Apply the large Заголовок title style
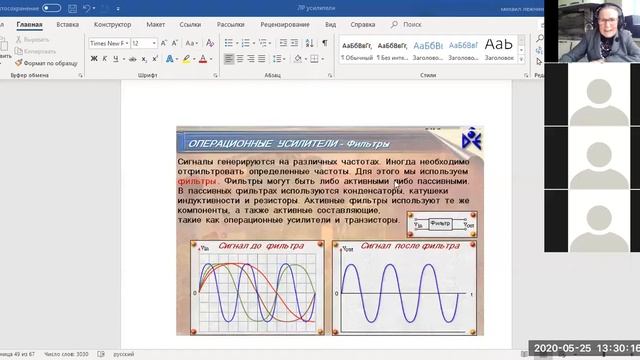 (x=499, y=50)
